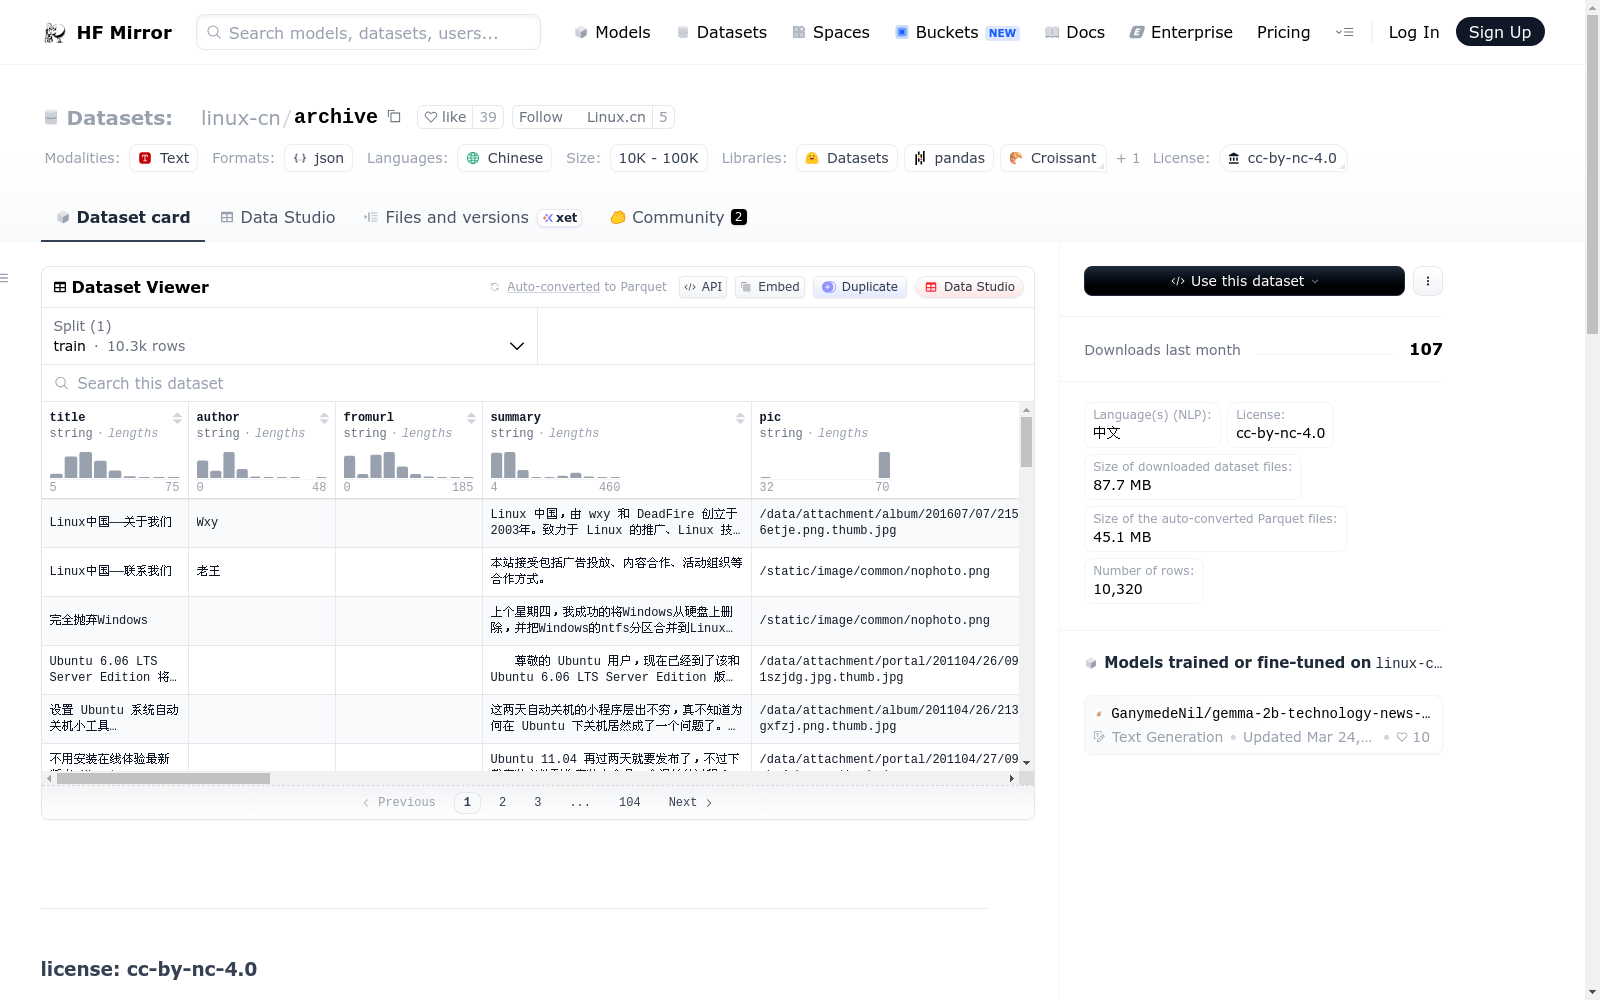
Task: Click the pandas library tag
Action: click(949, 158)
